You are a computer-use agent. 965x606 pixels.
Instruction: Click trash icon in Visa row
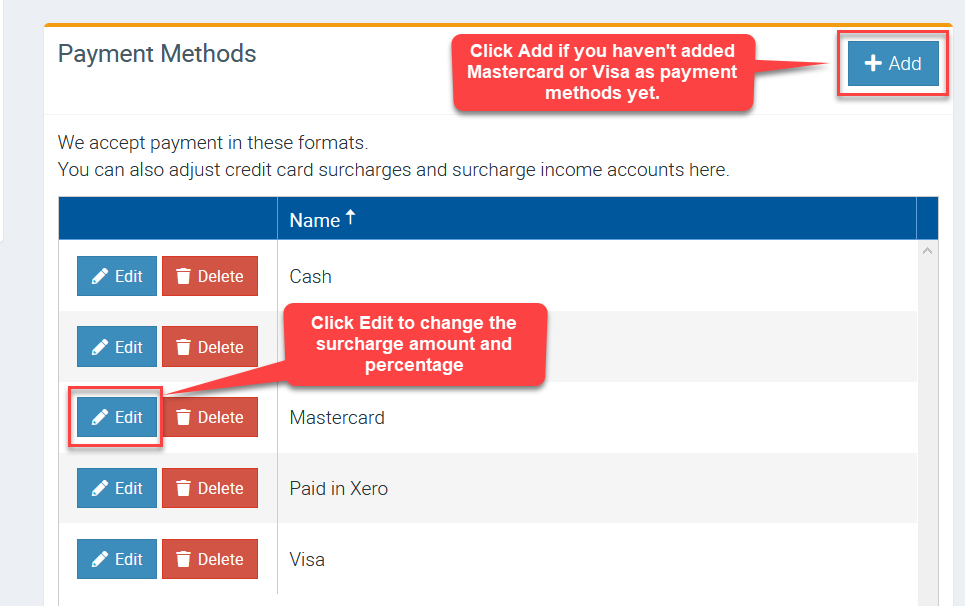coord(183,560)
